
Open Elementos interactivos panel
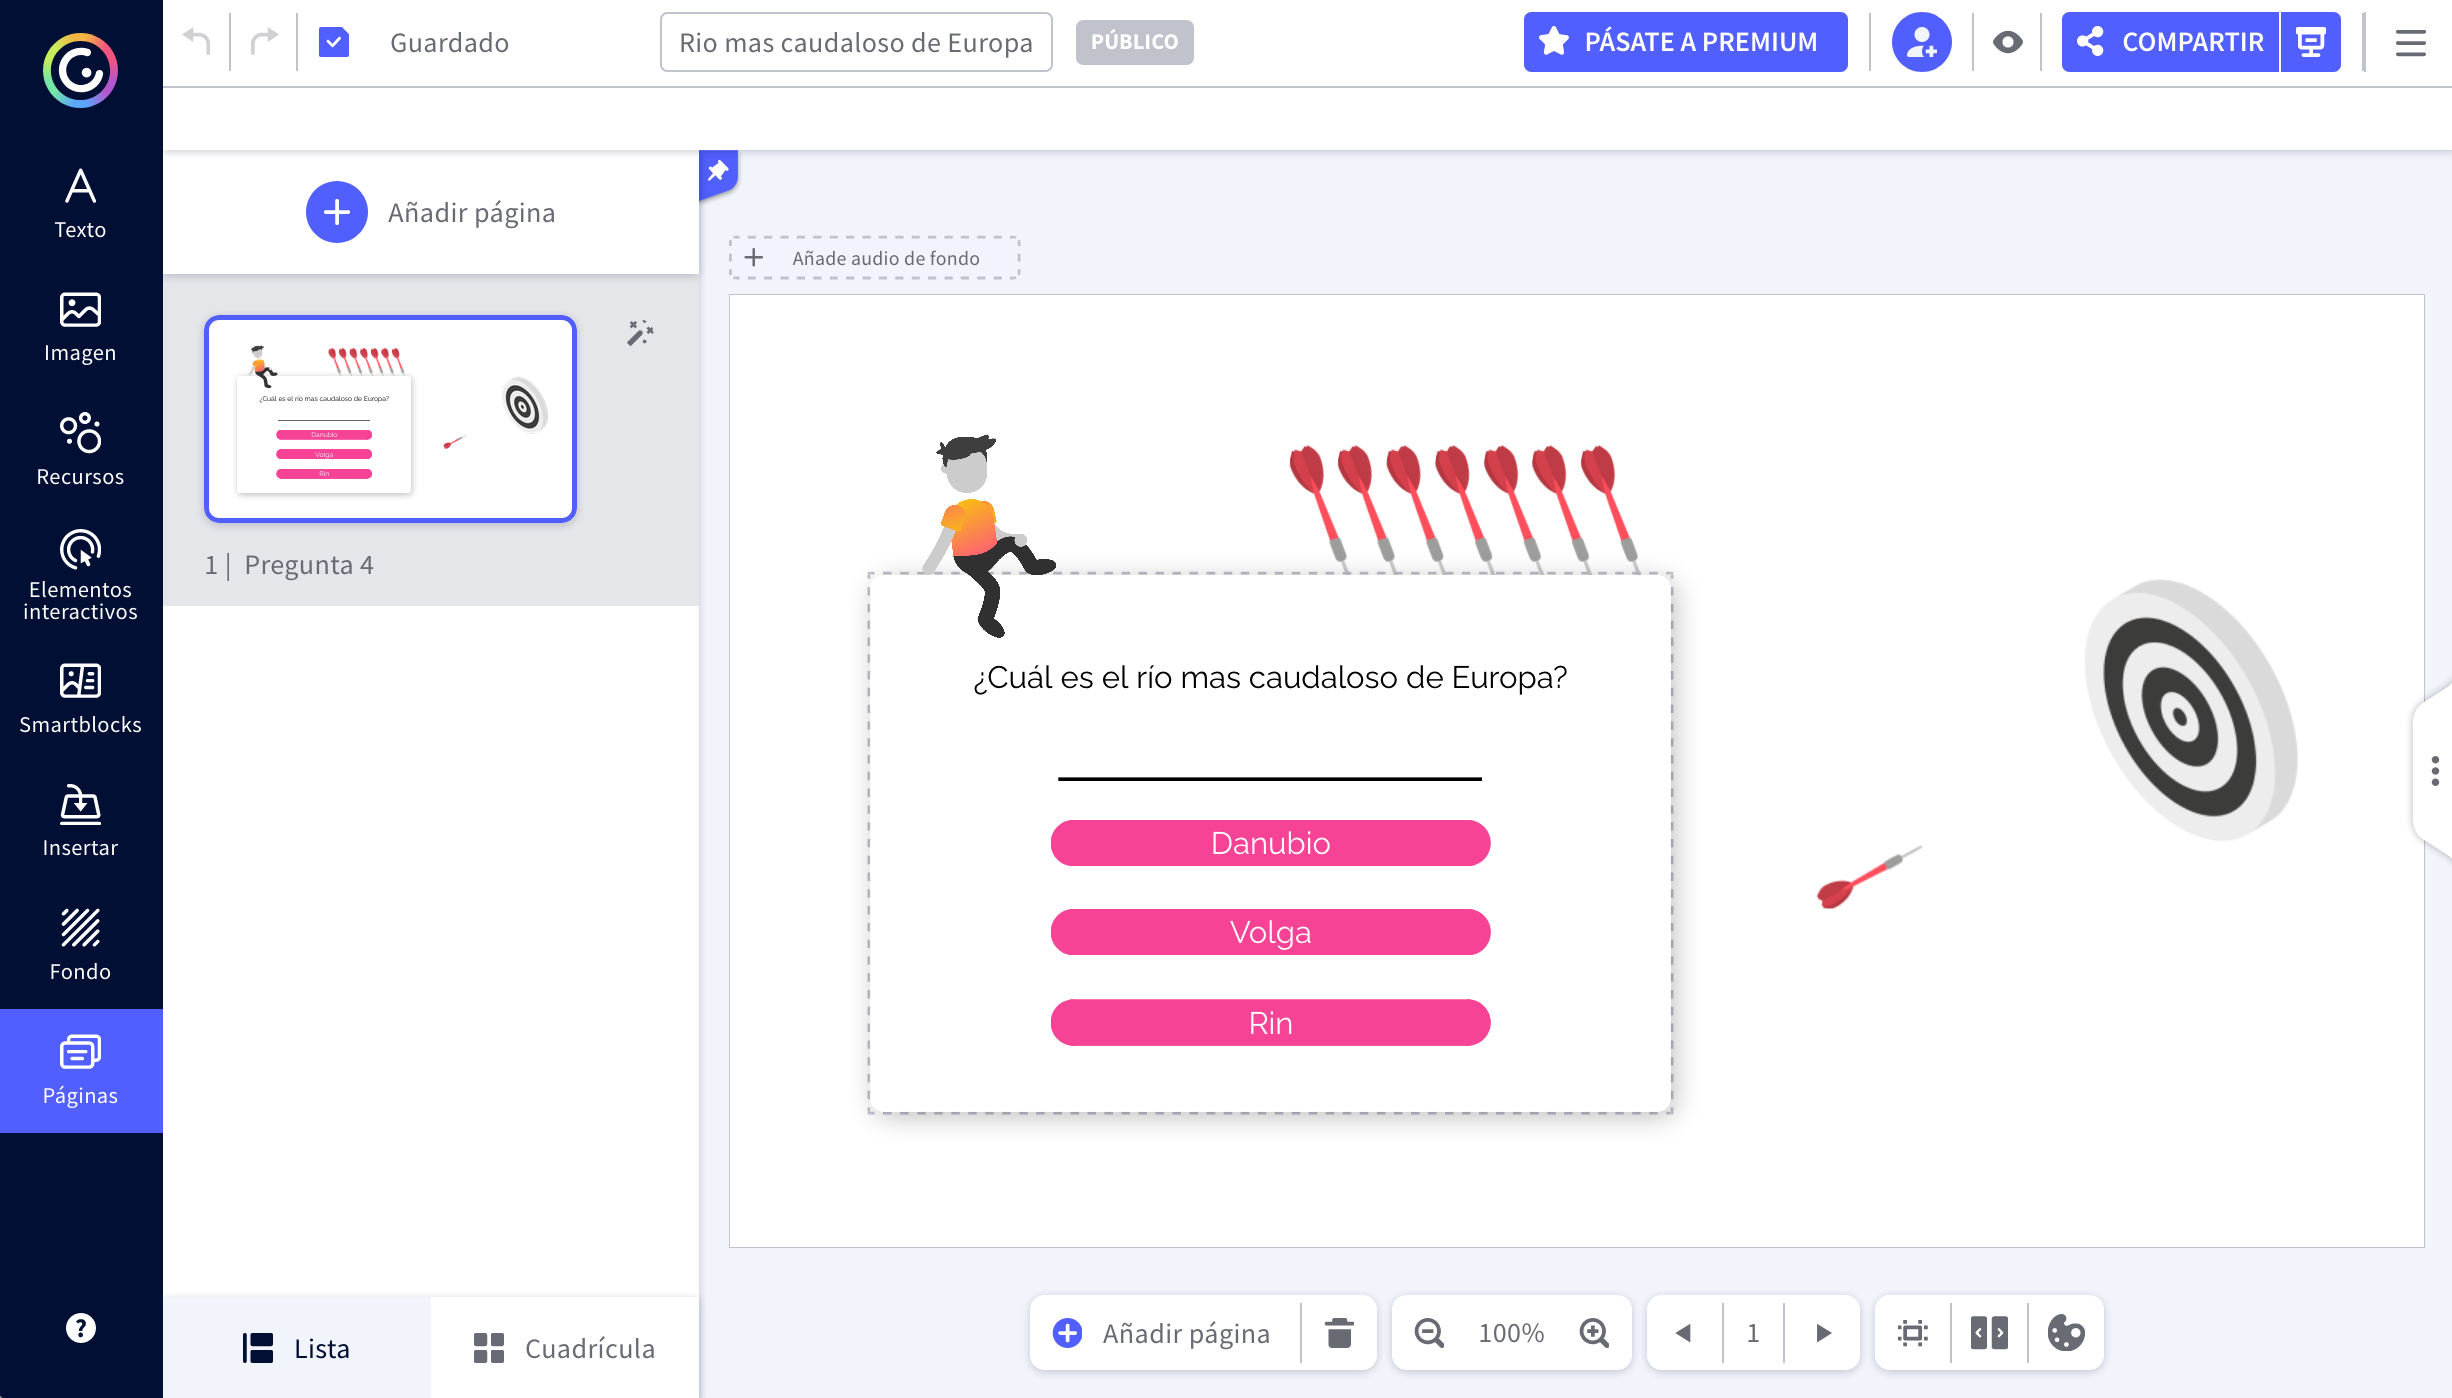click(x=80, y=575)
